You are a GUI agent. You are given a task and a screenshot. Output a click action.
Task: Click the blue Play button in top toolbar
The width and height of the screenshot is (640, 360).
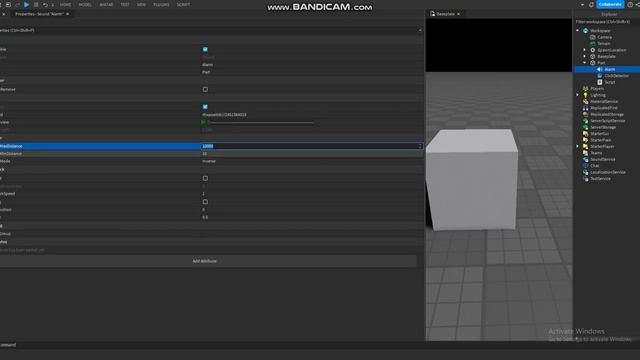tap(27, 4)
